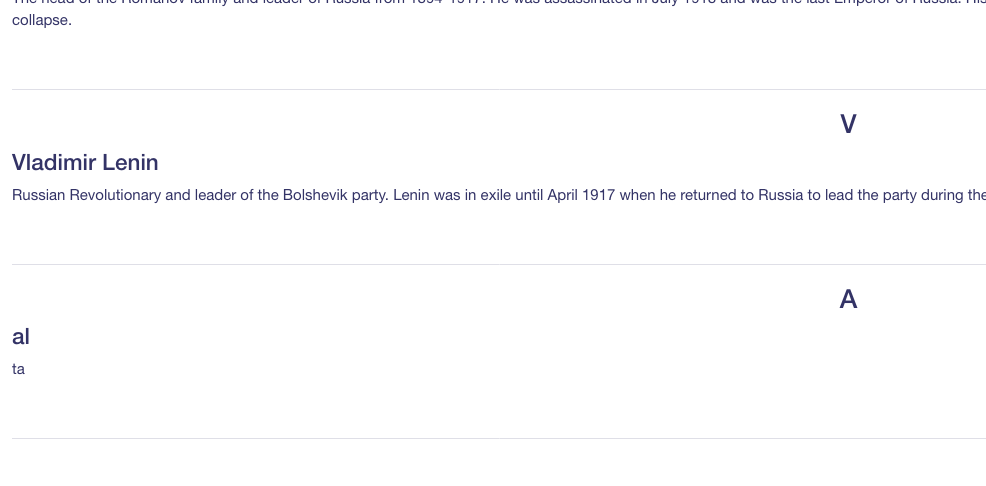Screen dimensions: 986x486
Task: Click the "V" letter index marker
Action: [x=848, y=124]
